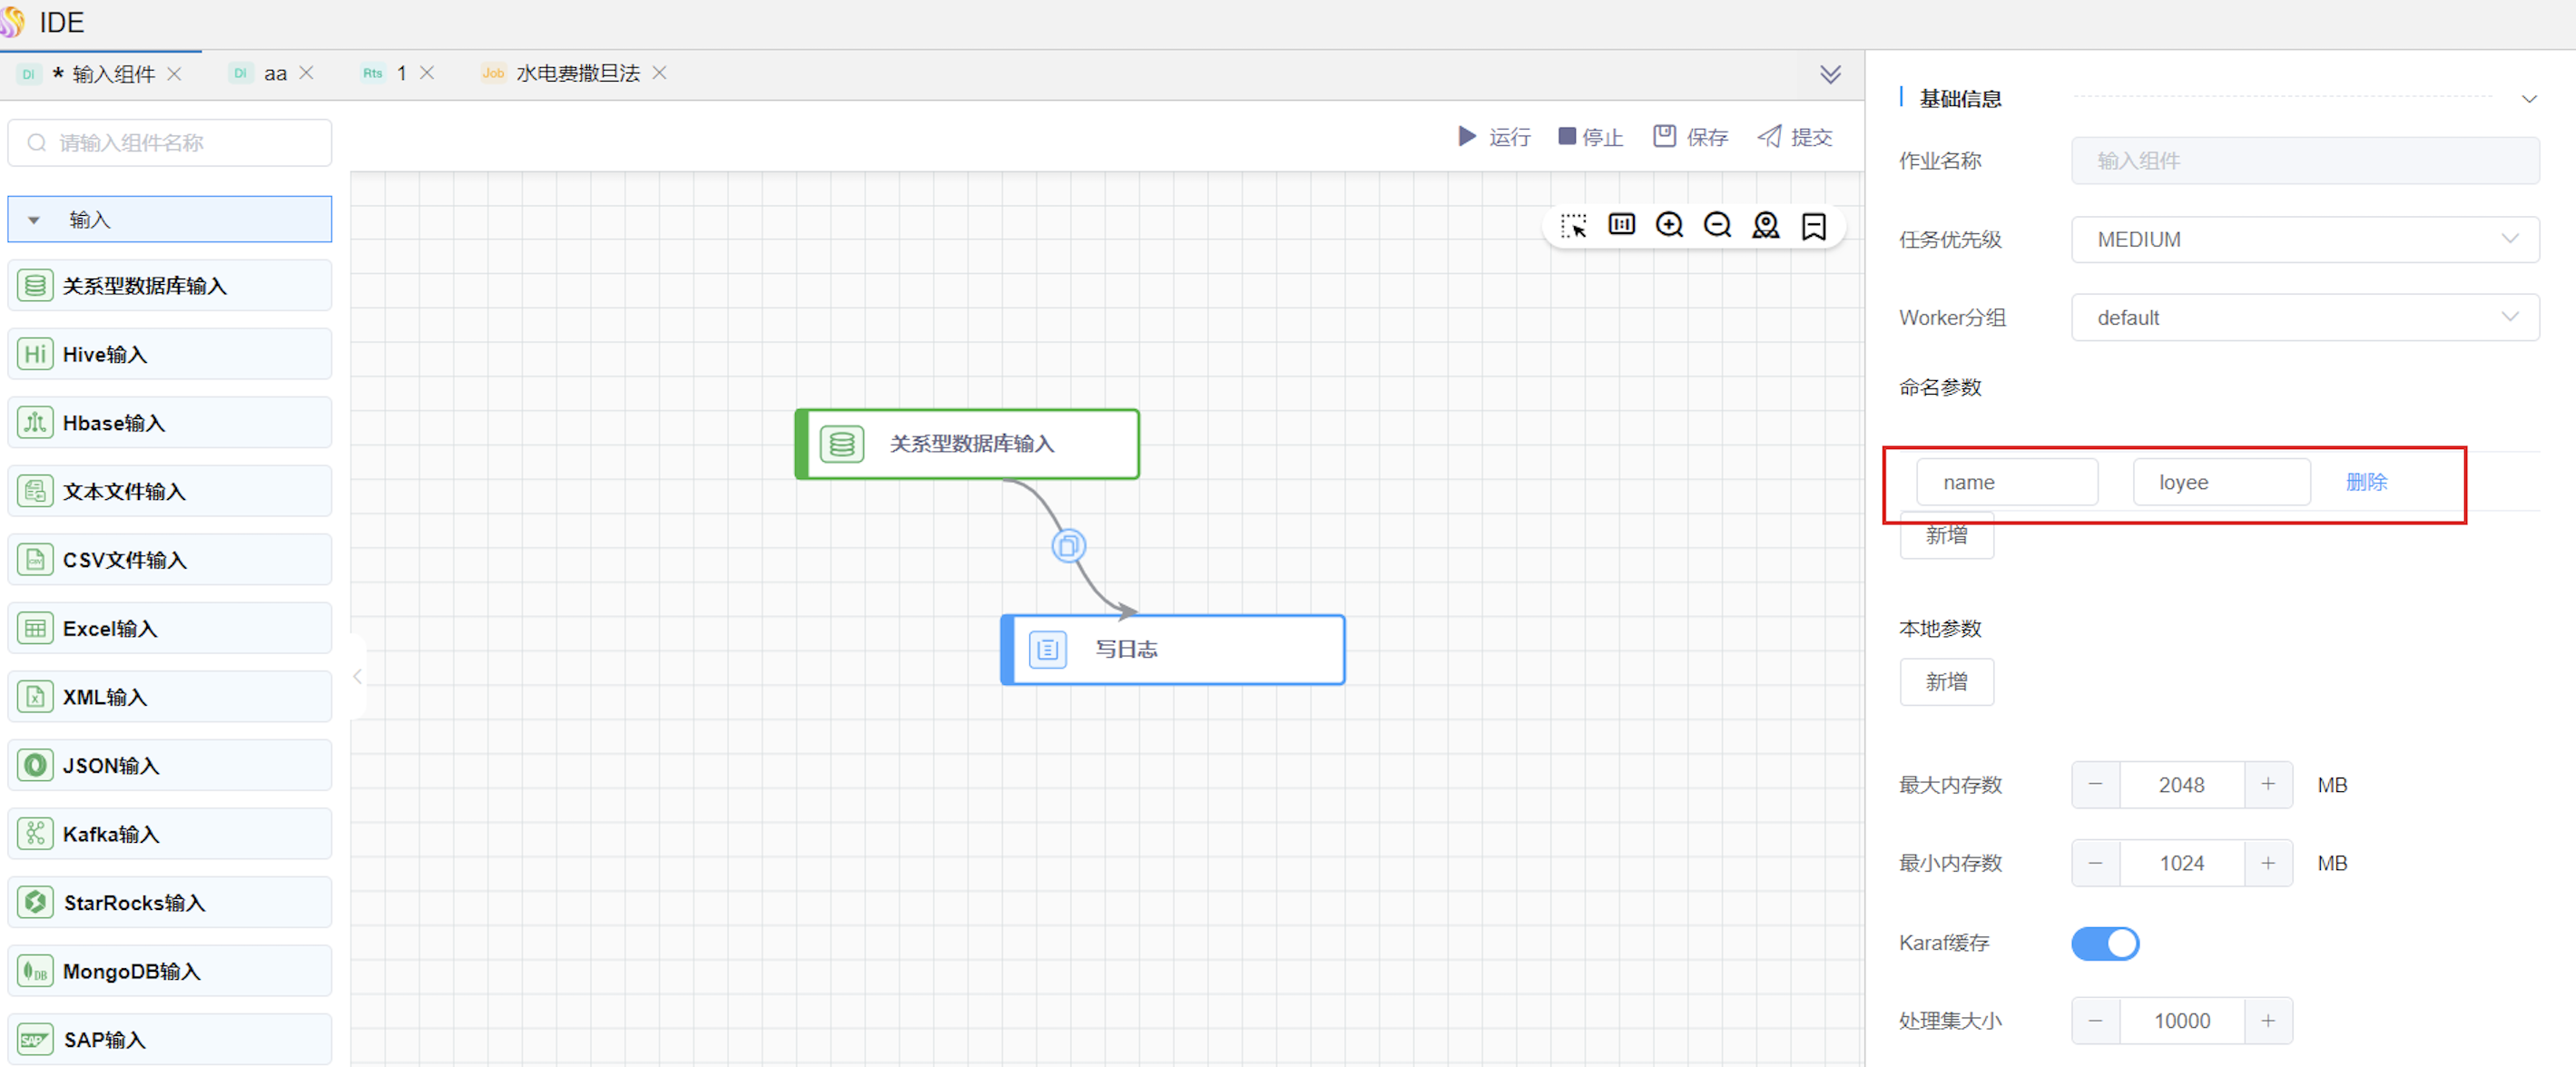Click the fit-to-screen canvas icon
The width and height of the screenshot is (2576, 1067).
click(x=1621, y=225)
